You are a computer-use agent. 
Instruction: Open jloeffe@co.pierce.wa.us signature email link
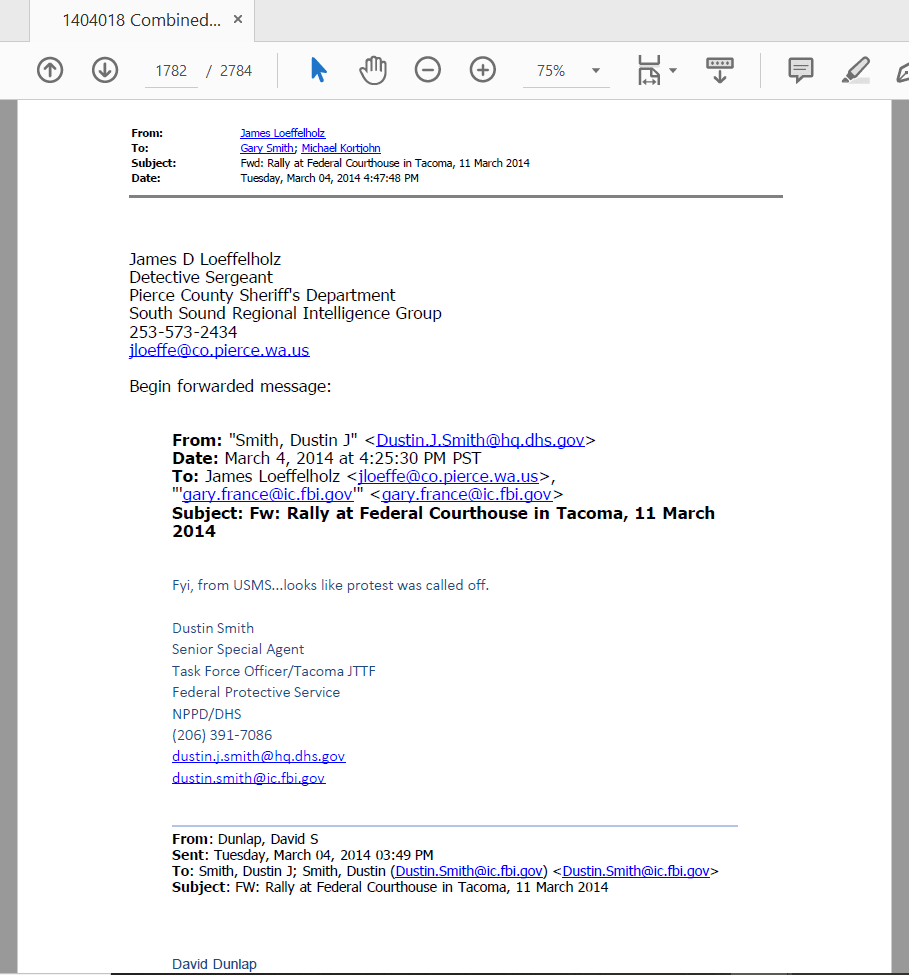[x=219, y=350]
